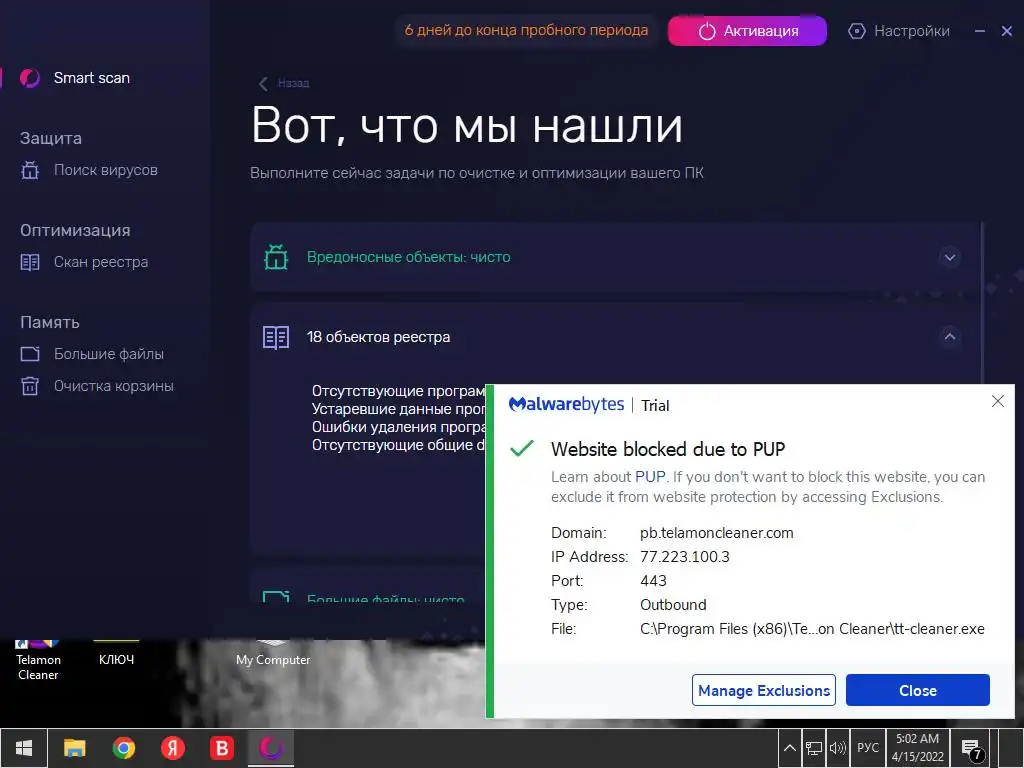Open the Windows Start menu

point(24,748)
